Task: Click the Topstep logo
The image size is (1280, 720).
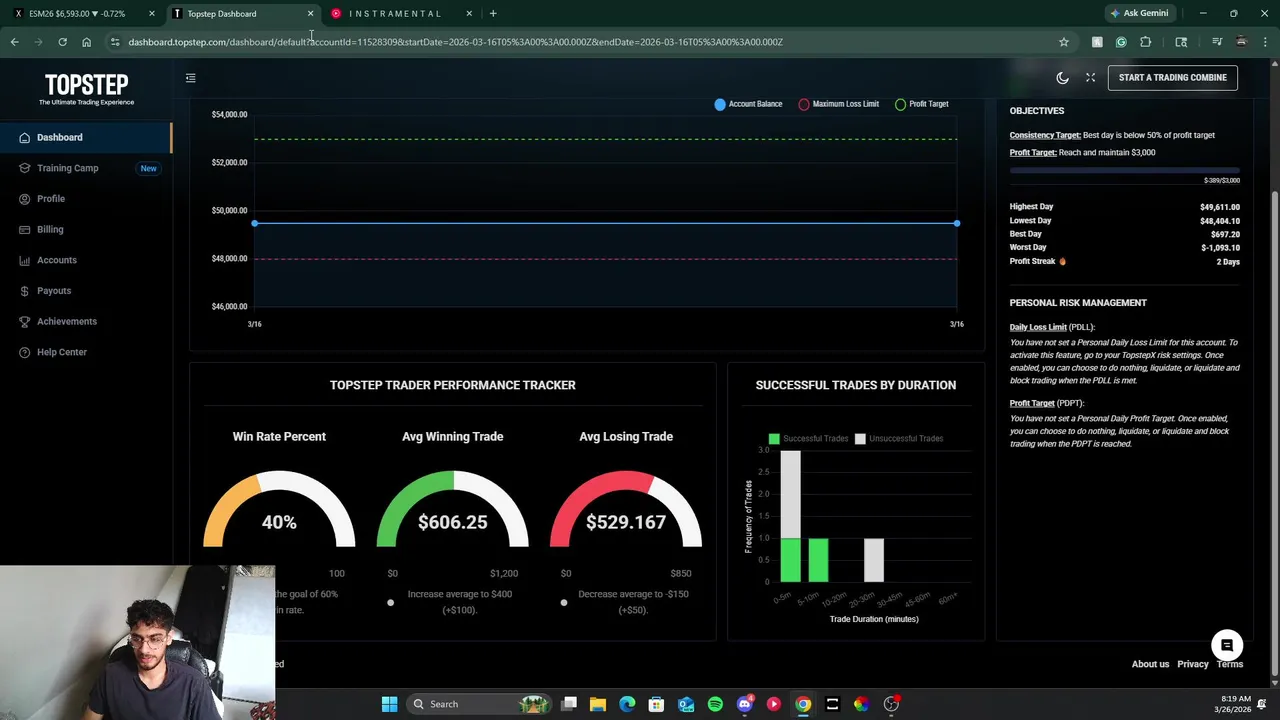Action: [x=86, y=88]
